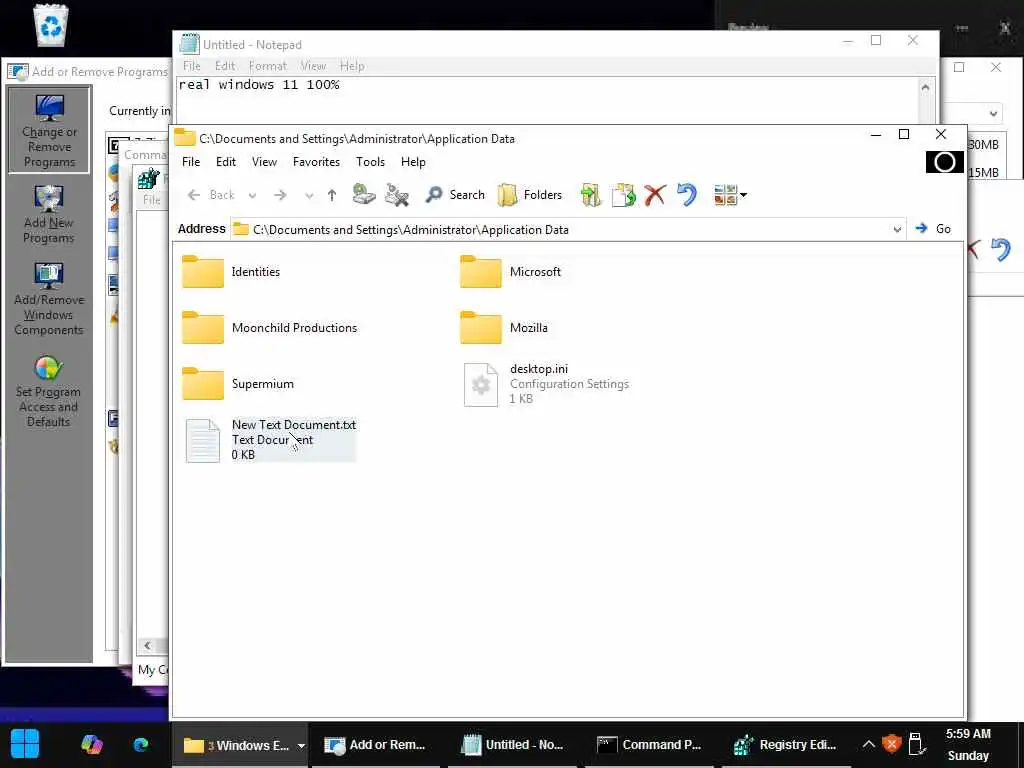Click Add/Remove Windows Components icon
Image resolution: width=1024 pixels, height=768 pixels.
(49, 300)
